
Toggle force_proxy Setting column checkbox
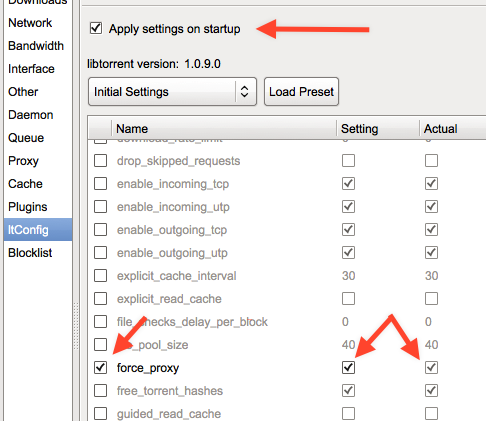(348, 368)
